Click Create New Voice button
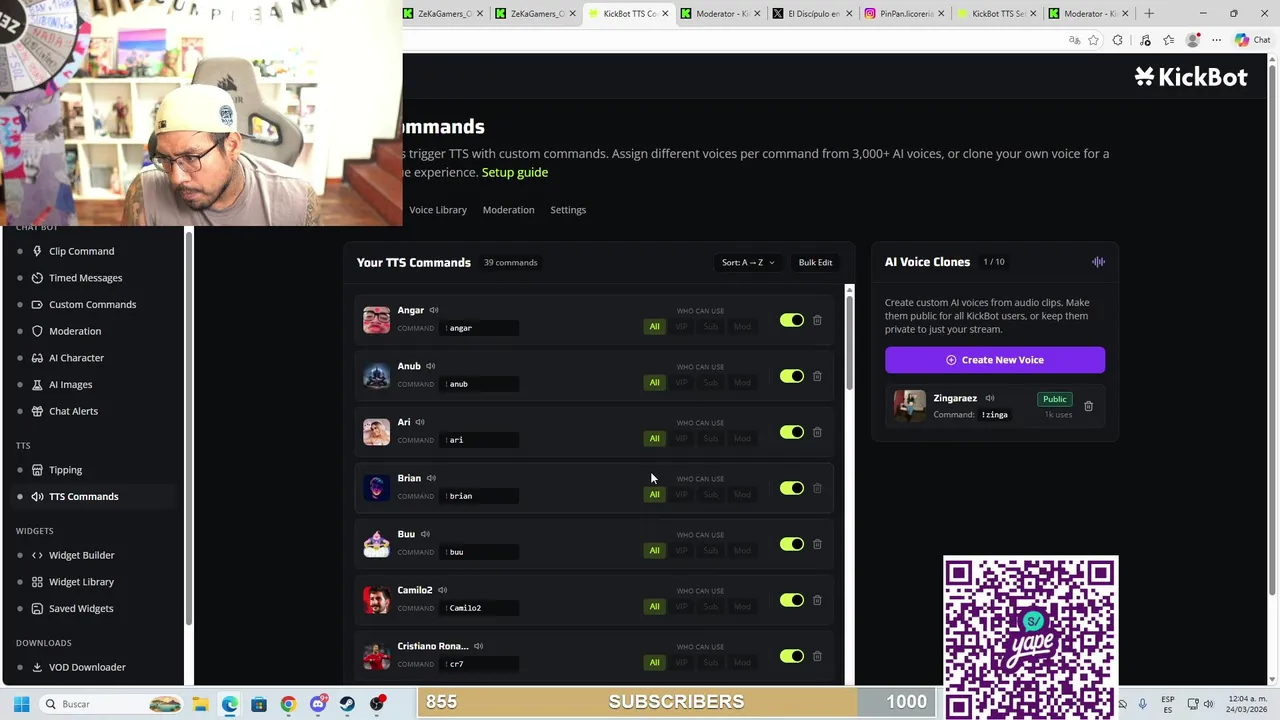Image resolution: width=1280 pixels, height=720 pixels. click(995, 360)
